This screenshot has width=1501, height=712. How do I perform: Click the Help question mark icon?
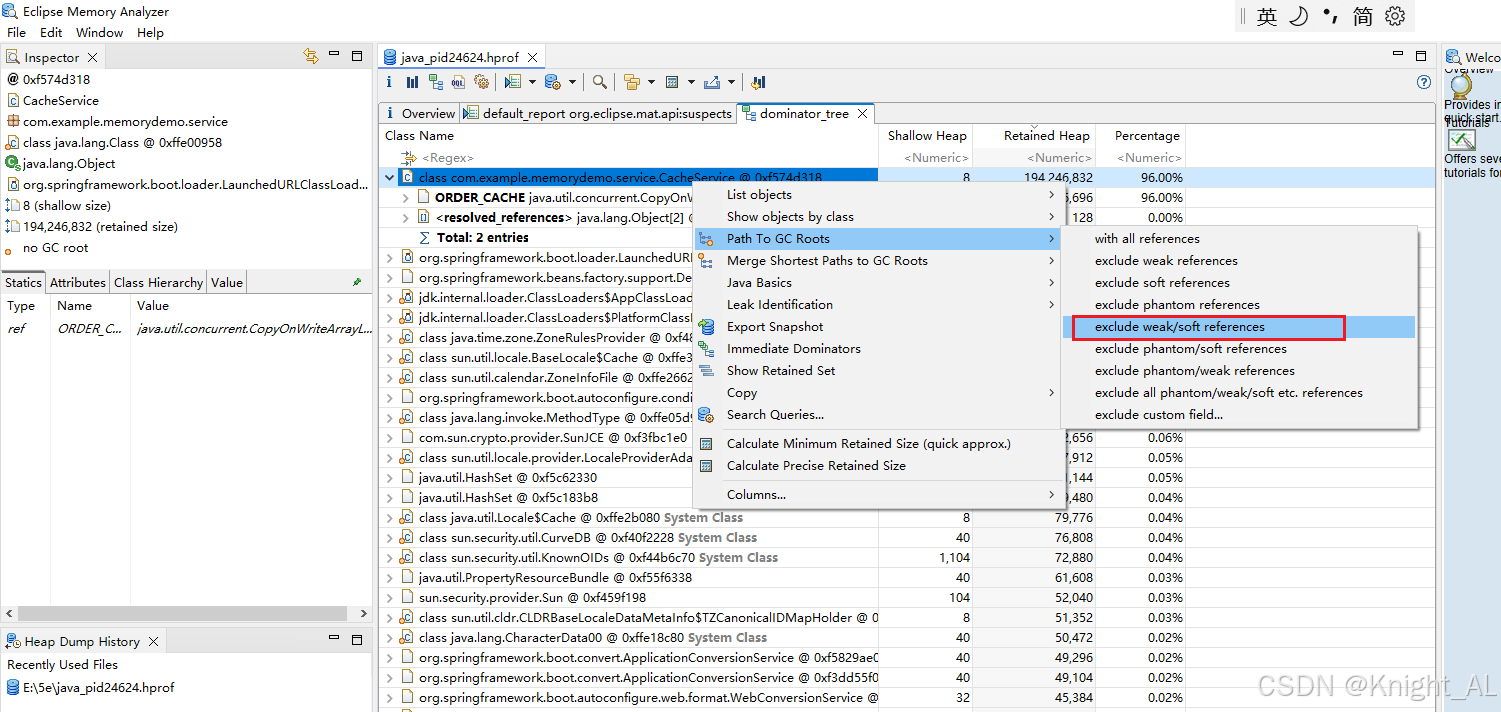pos(1424,82)
